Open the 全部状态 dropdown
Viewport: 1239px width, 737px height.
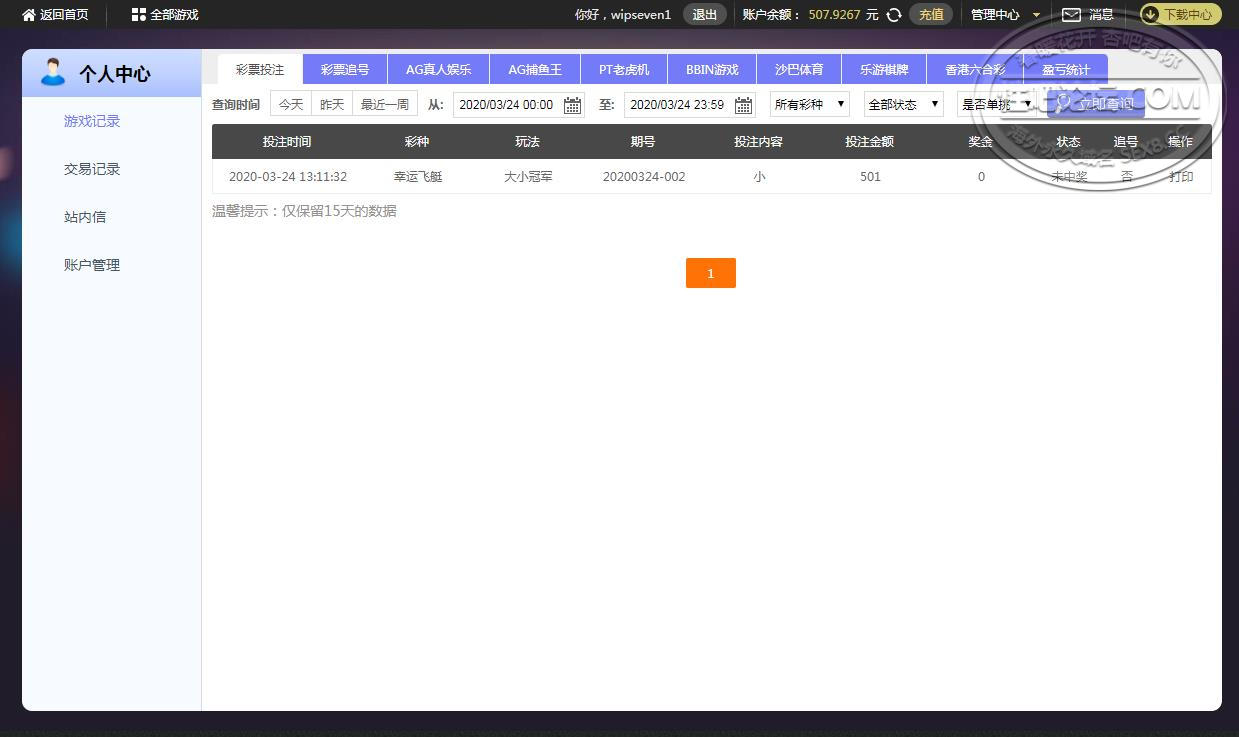[x=903, y=104]
